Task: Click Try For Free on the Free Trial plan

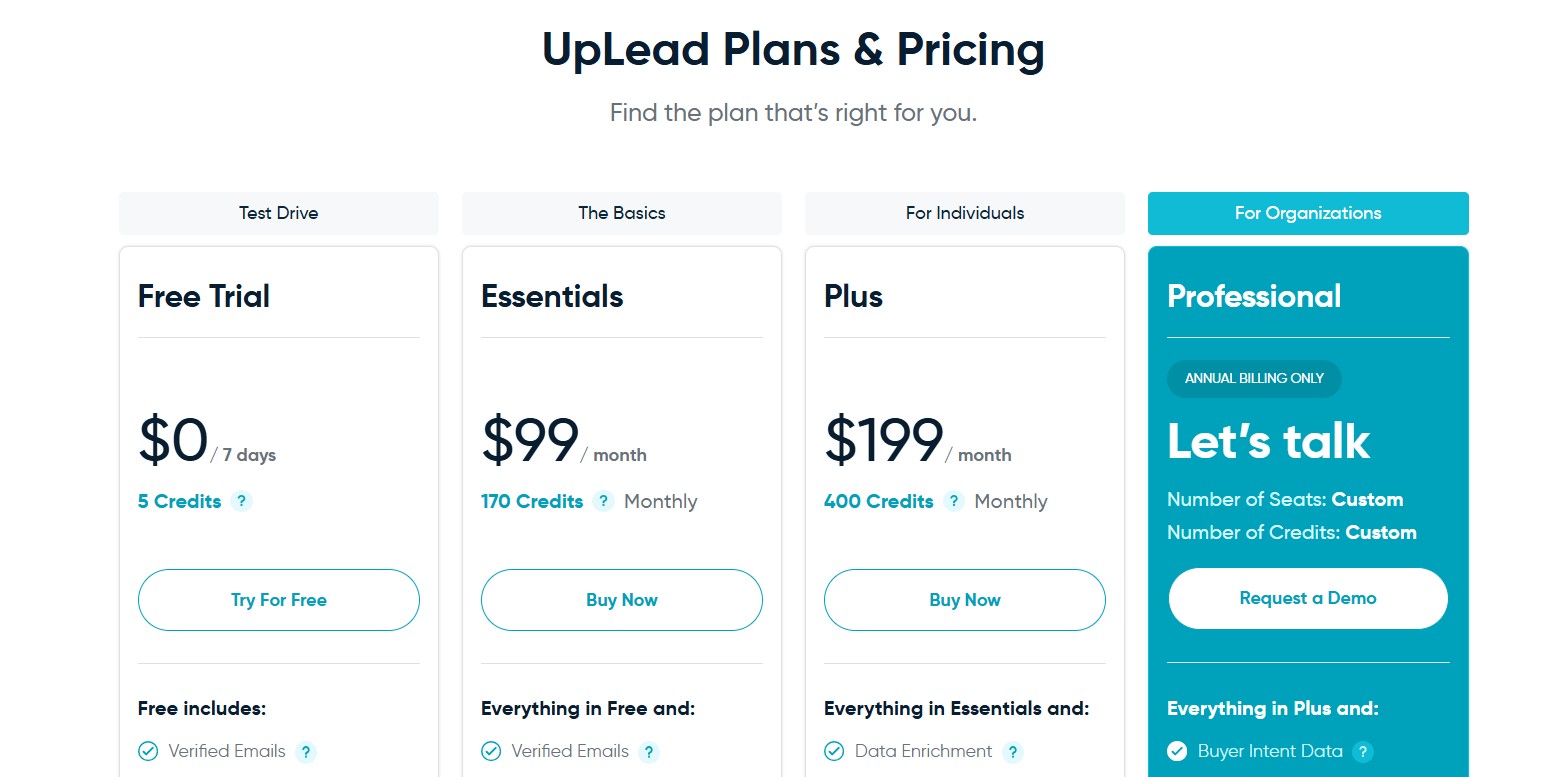Action: click(x=278, y=599)
